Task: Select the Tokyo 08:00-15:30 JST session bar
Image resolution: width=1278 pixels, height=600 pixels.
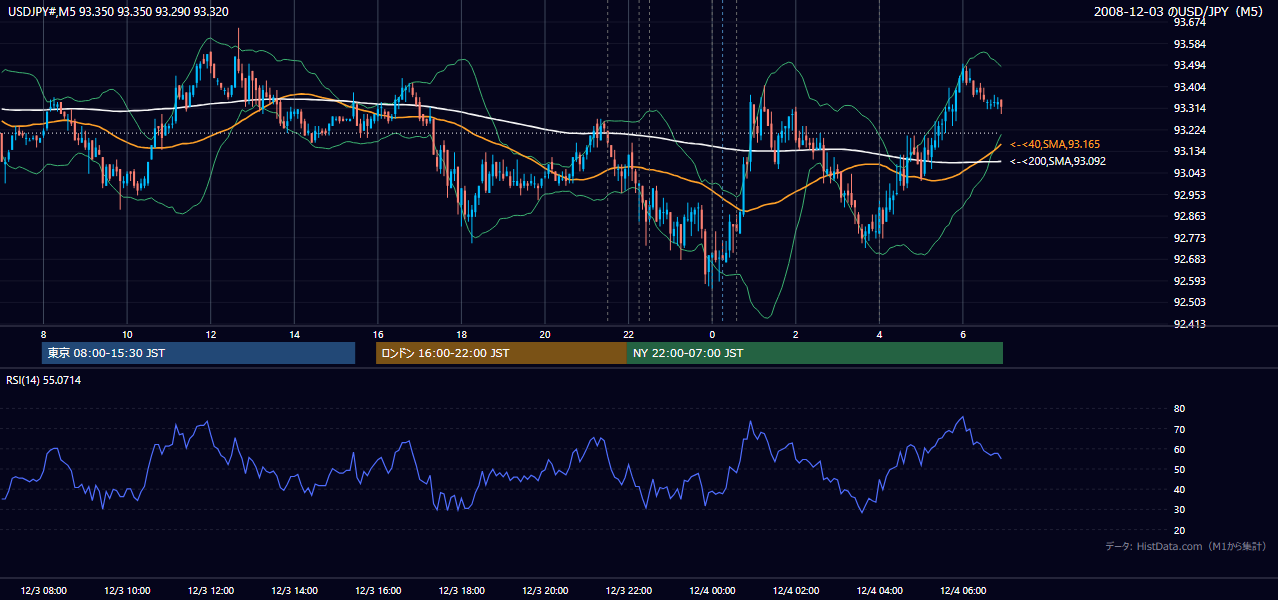Action: pyautogui.click(x=199, y=353)
